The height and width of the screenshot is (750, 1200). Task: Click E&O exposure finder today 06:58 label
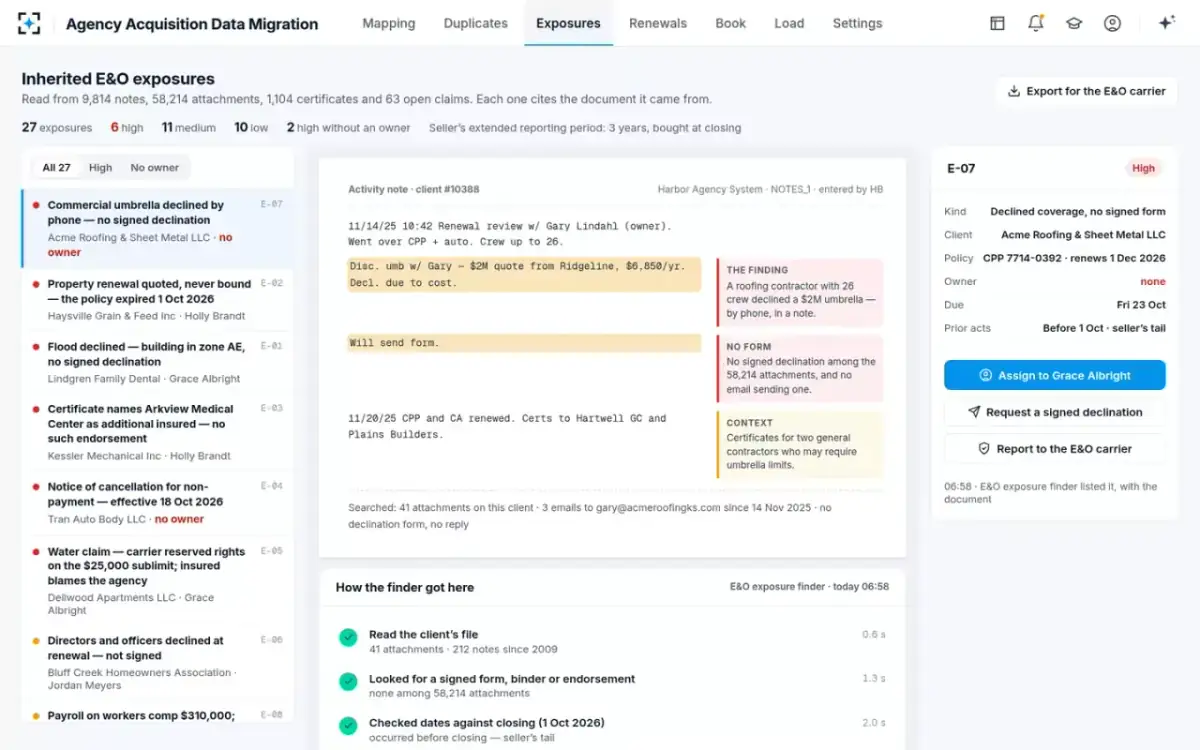pos(809,587)
